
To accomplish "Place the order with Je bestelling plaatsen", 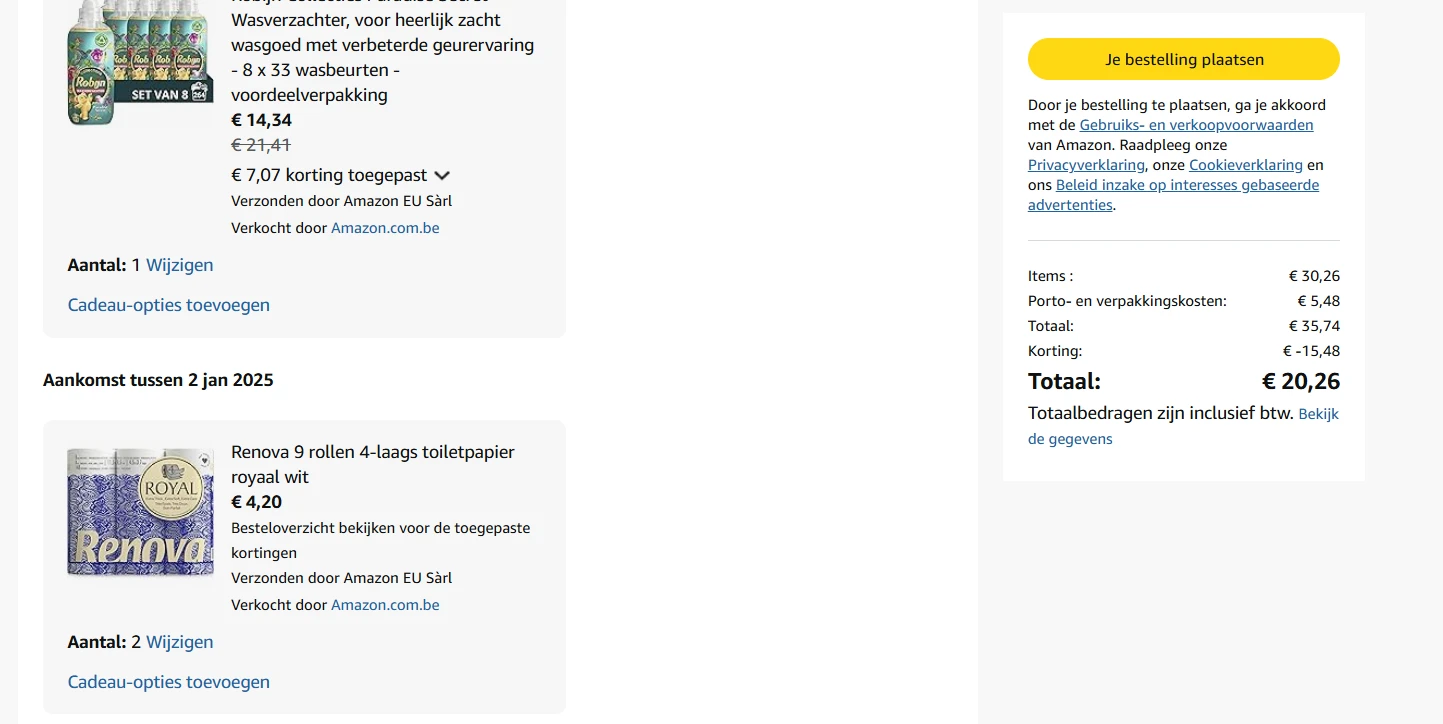I will 1184,59.
